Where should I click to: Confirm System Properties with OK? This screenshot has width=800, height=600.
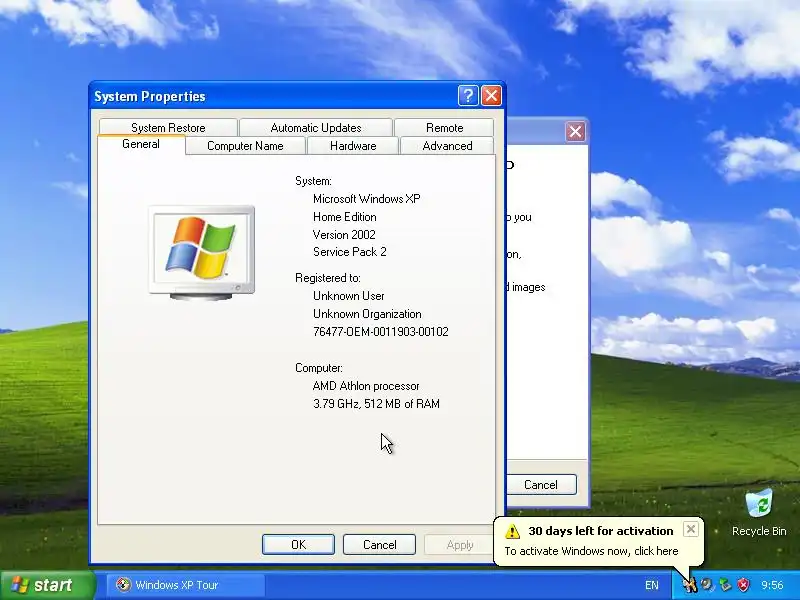(x=298, y=545)
